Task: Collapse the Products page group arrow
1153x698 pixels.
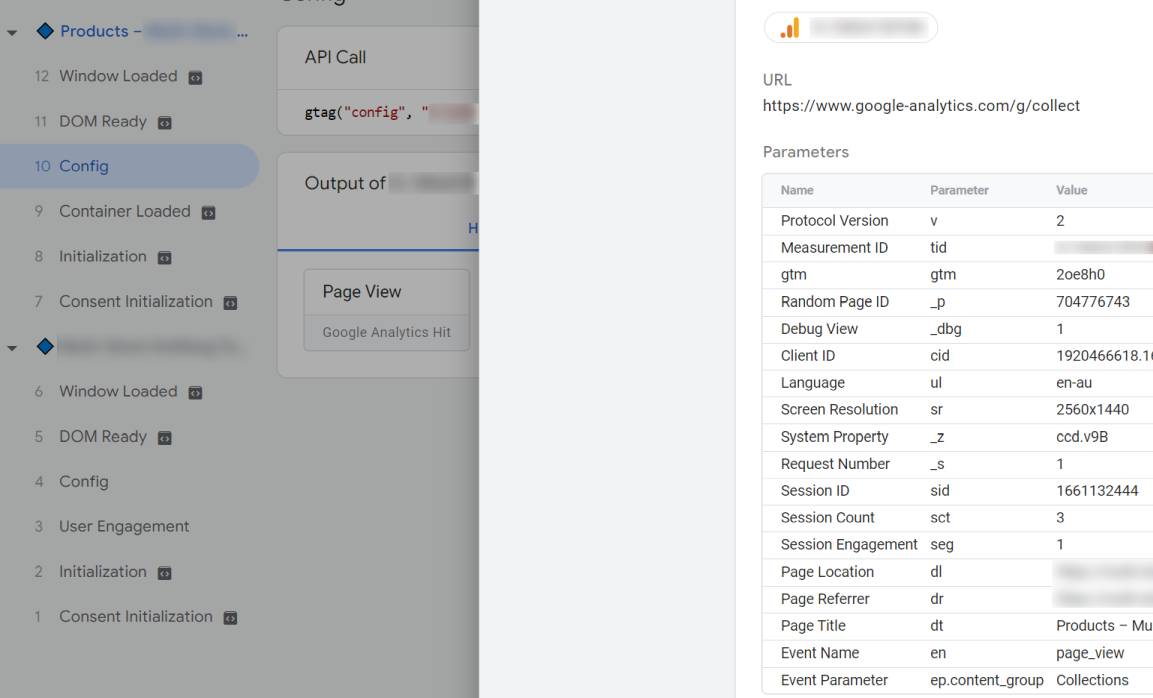Action: 12,32
